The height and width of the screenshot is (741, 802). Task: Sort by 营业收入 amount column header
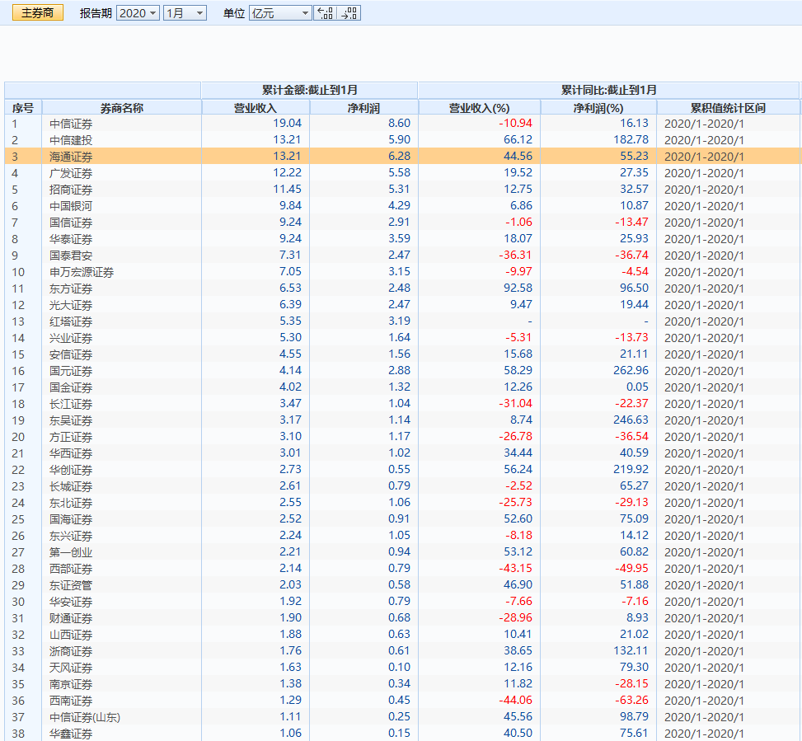pyautogui.click(x=255, y=108)
